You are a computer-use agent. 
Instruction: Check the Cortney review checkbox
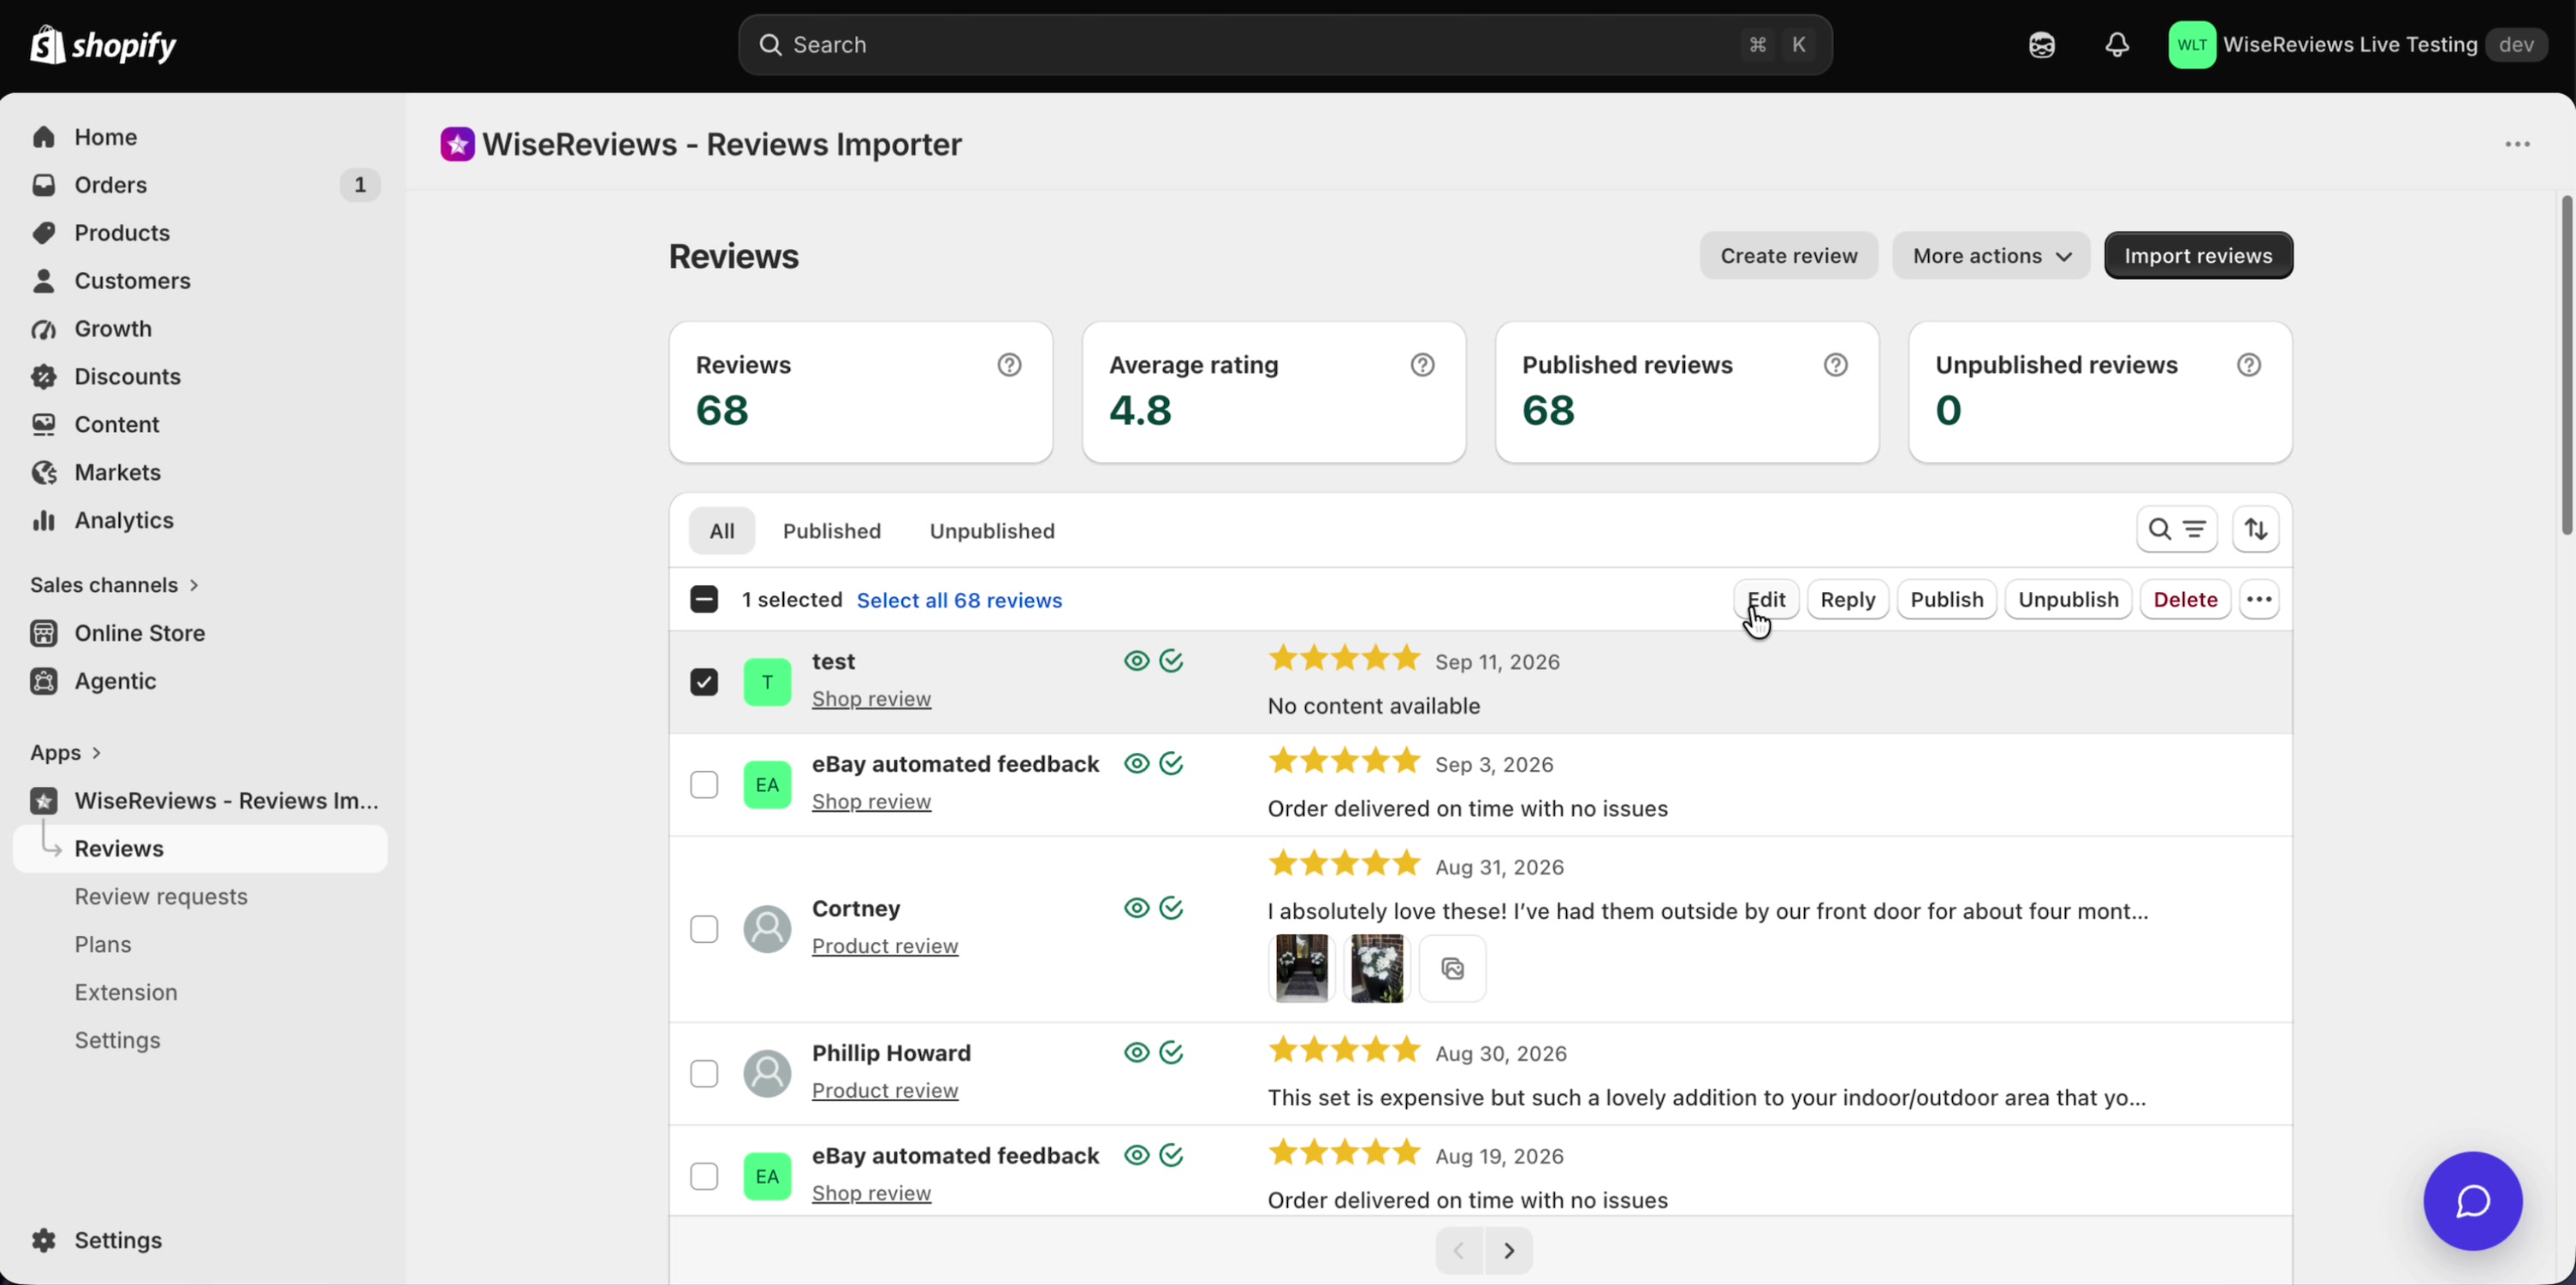pos(704,929)
